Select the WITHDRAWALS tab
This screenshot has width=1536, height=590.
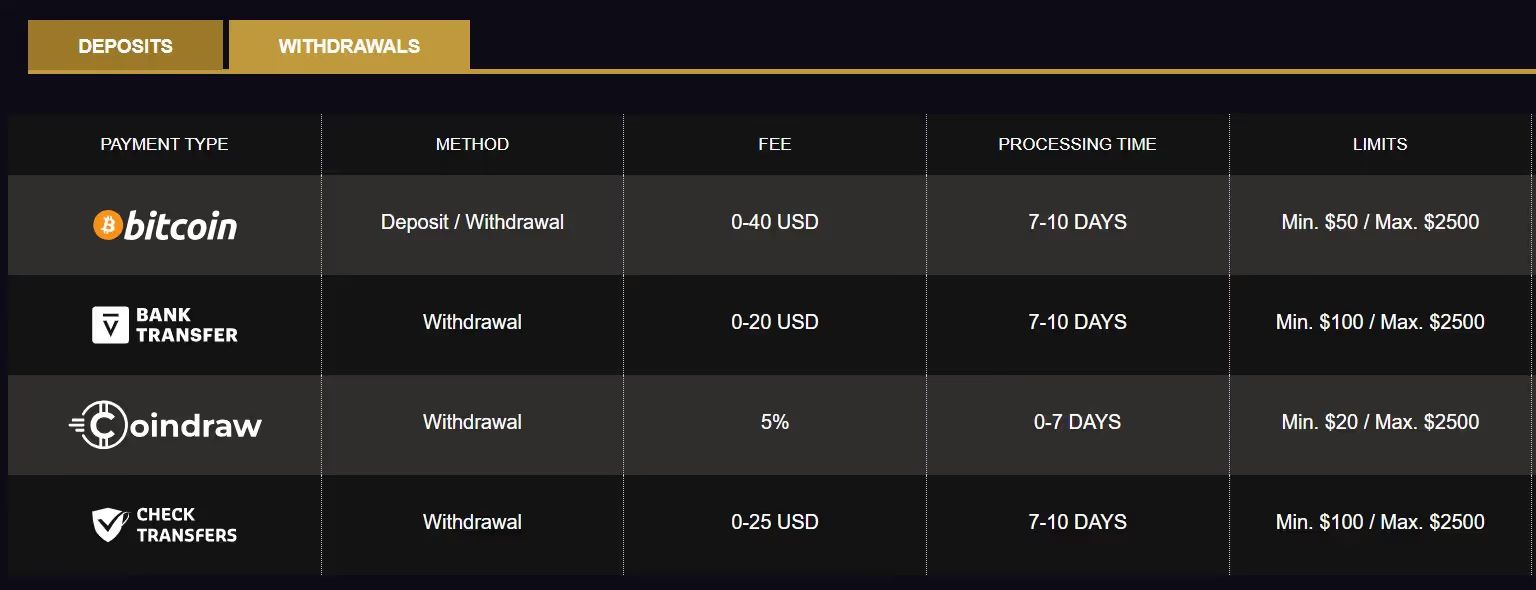tap(349, 44)
